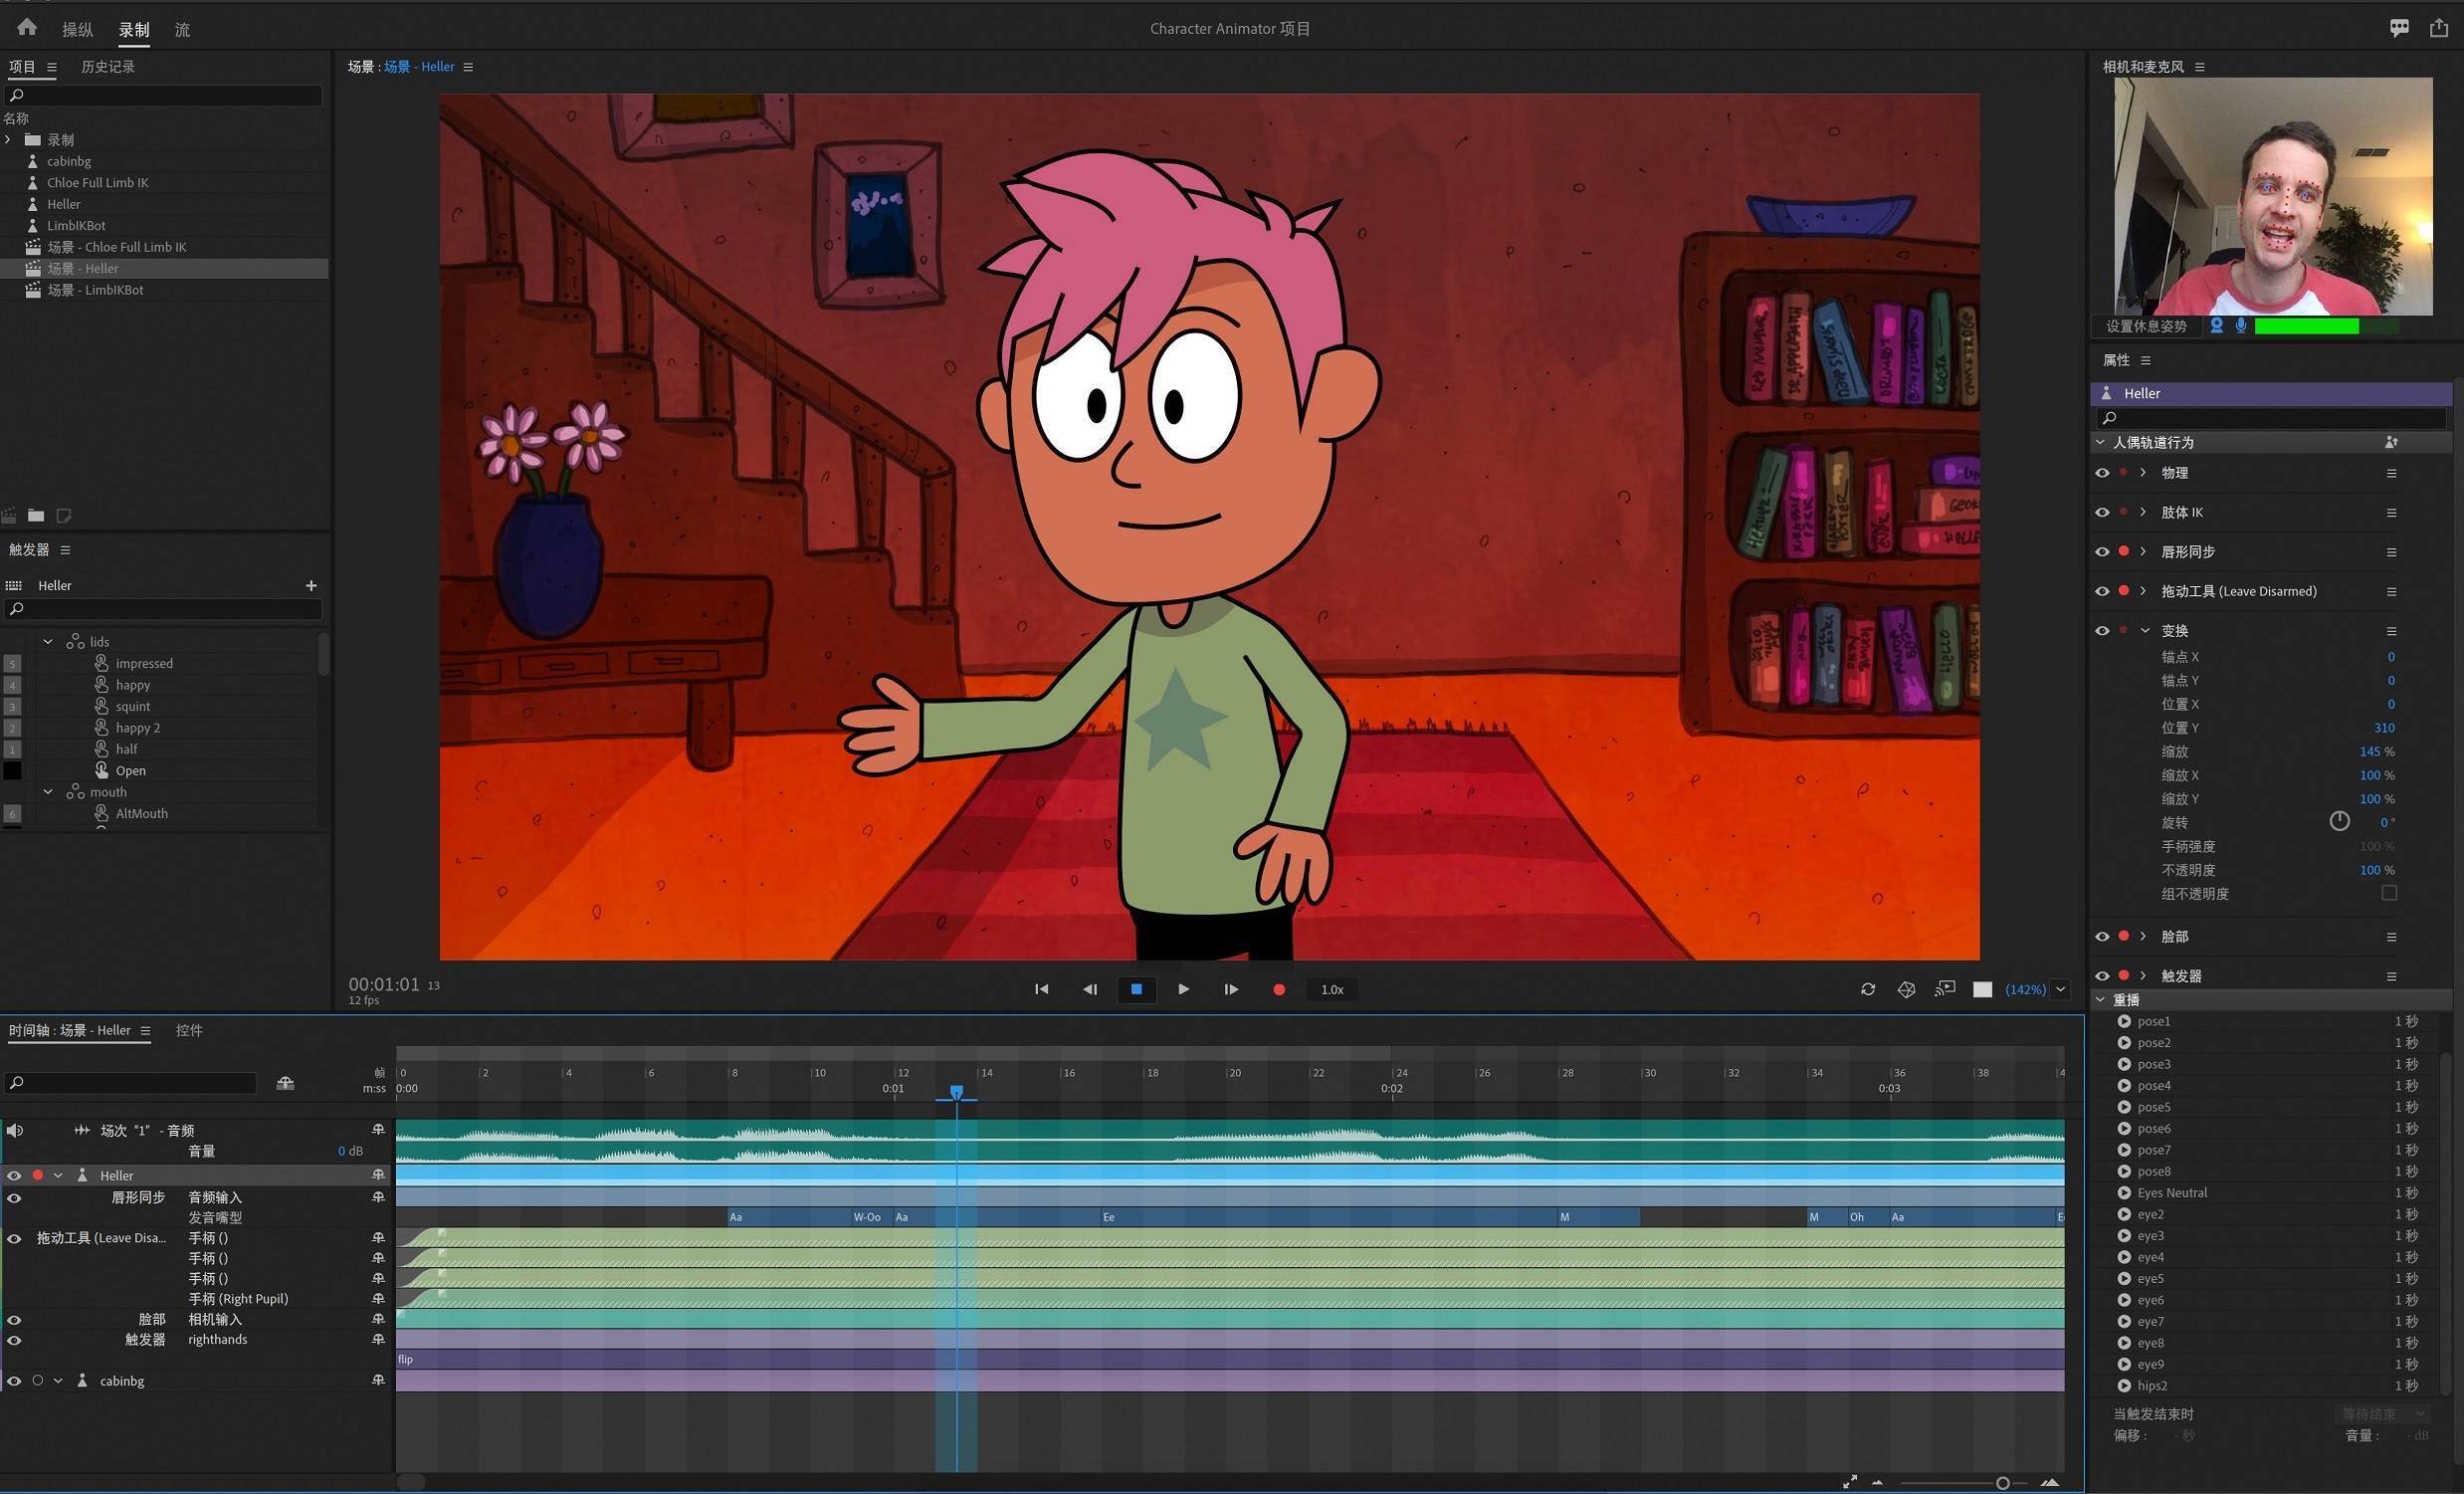Click the rotation dial icon beside 旋转 property
Viewport: 2464px width, 1494px height.
click(x=2340, y=821)
